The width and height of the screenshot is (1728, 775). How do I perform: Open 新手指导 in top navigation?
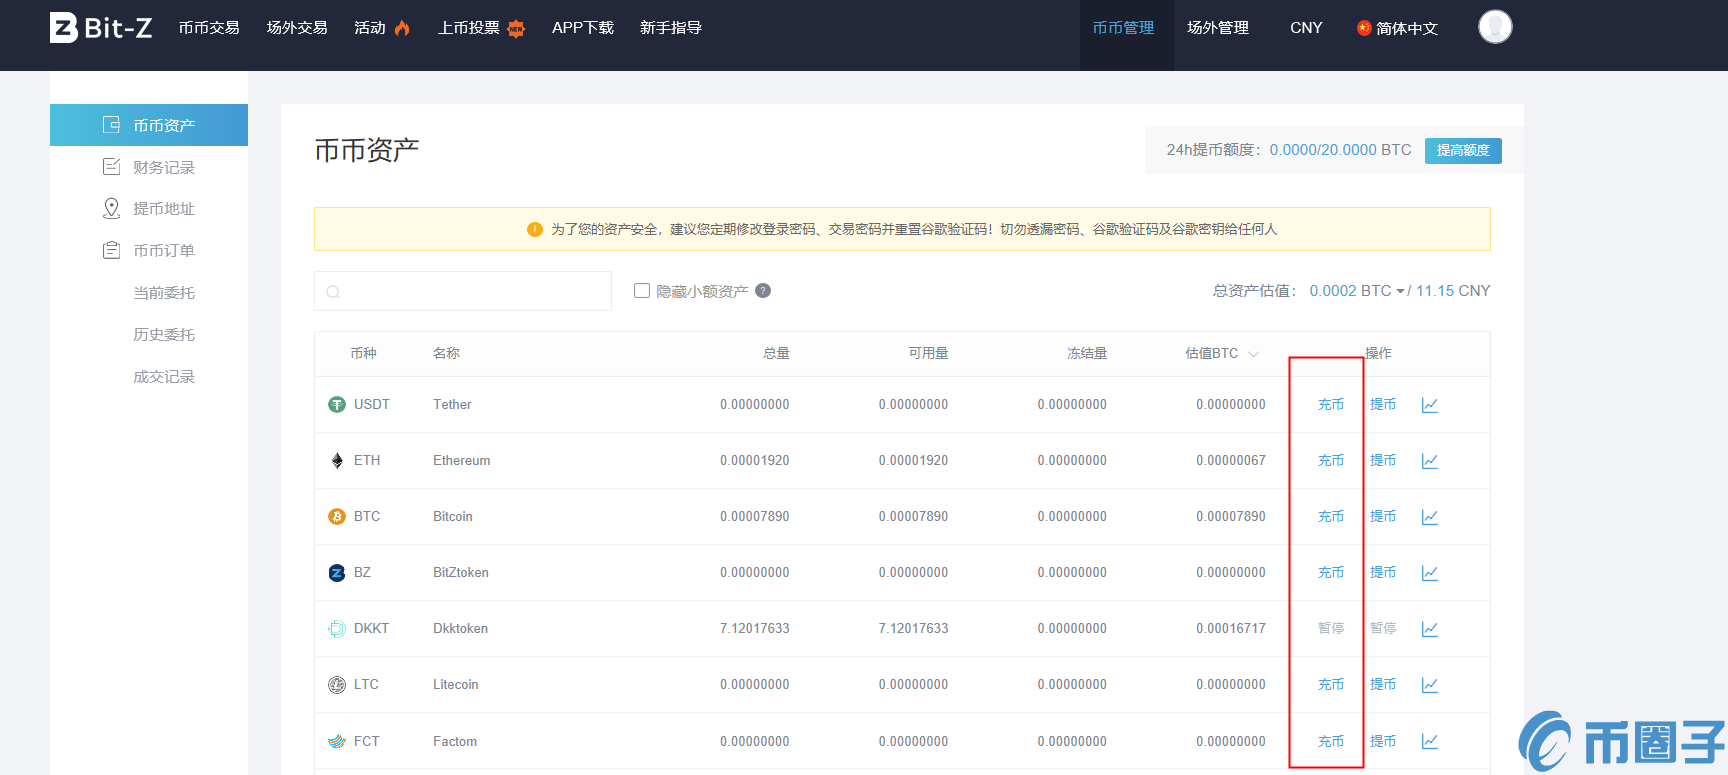(x=671, y=28)
